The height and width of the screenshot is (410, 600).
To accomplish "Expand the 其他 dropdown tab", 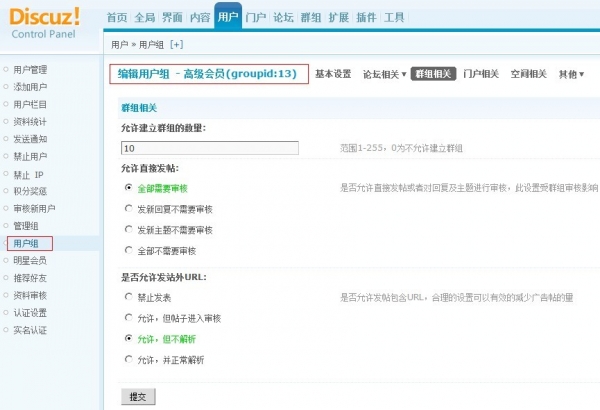I will [x=571, y=74].
